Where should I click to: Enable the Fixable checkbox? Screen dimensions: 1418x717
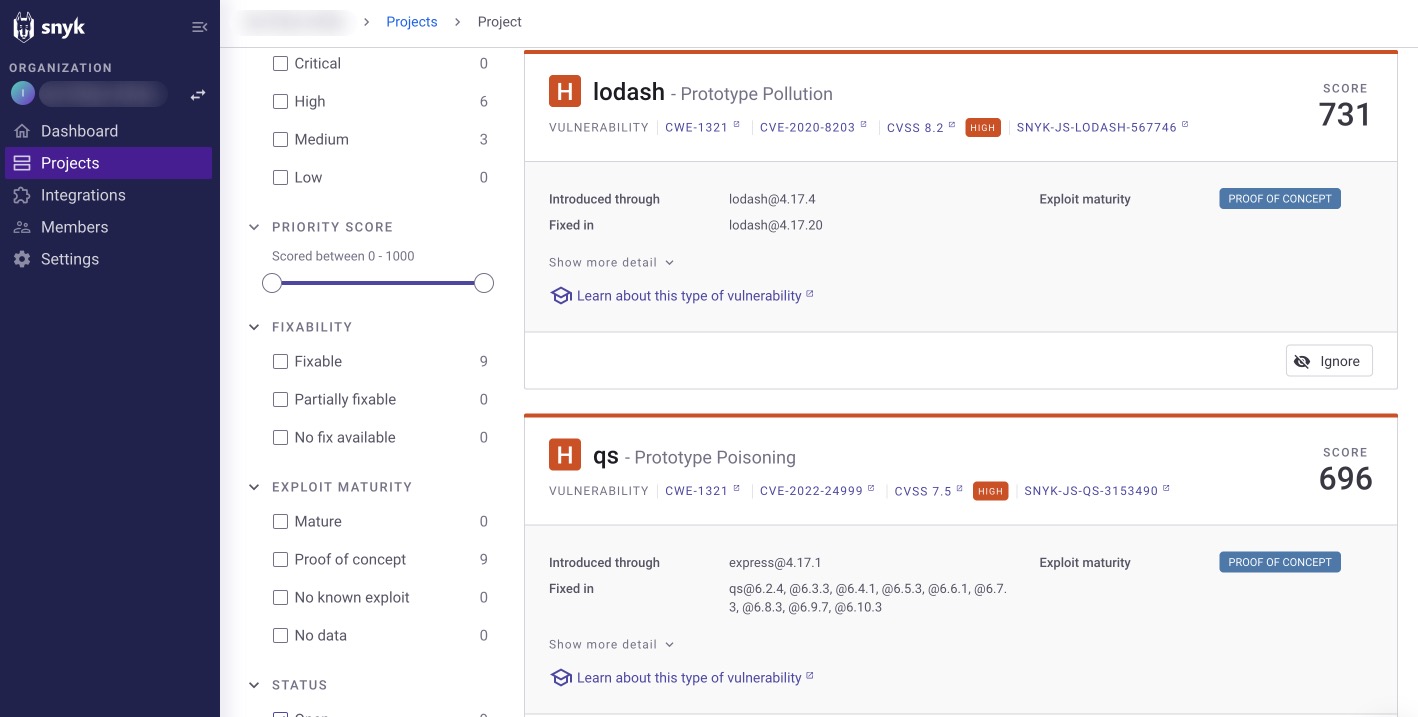click(x=281, y=361)
